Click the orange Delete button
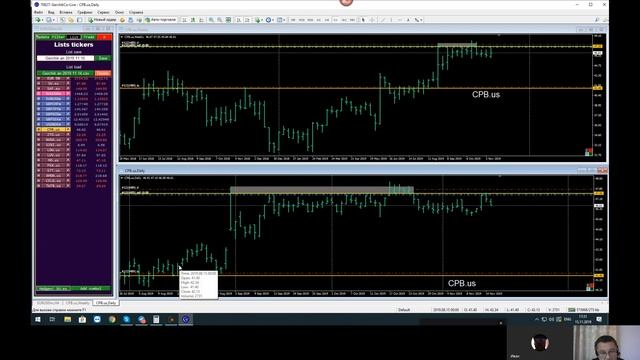The height and width of the screenshot is (360, 640). pyautogui.click(x=103, y=73)
